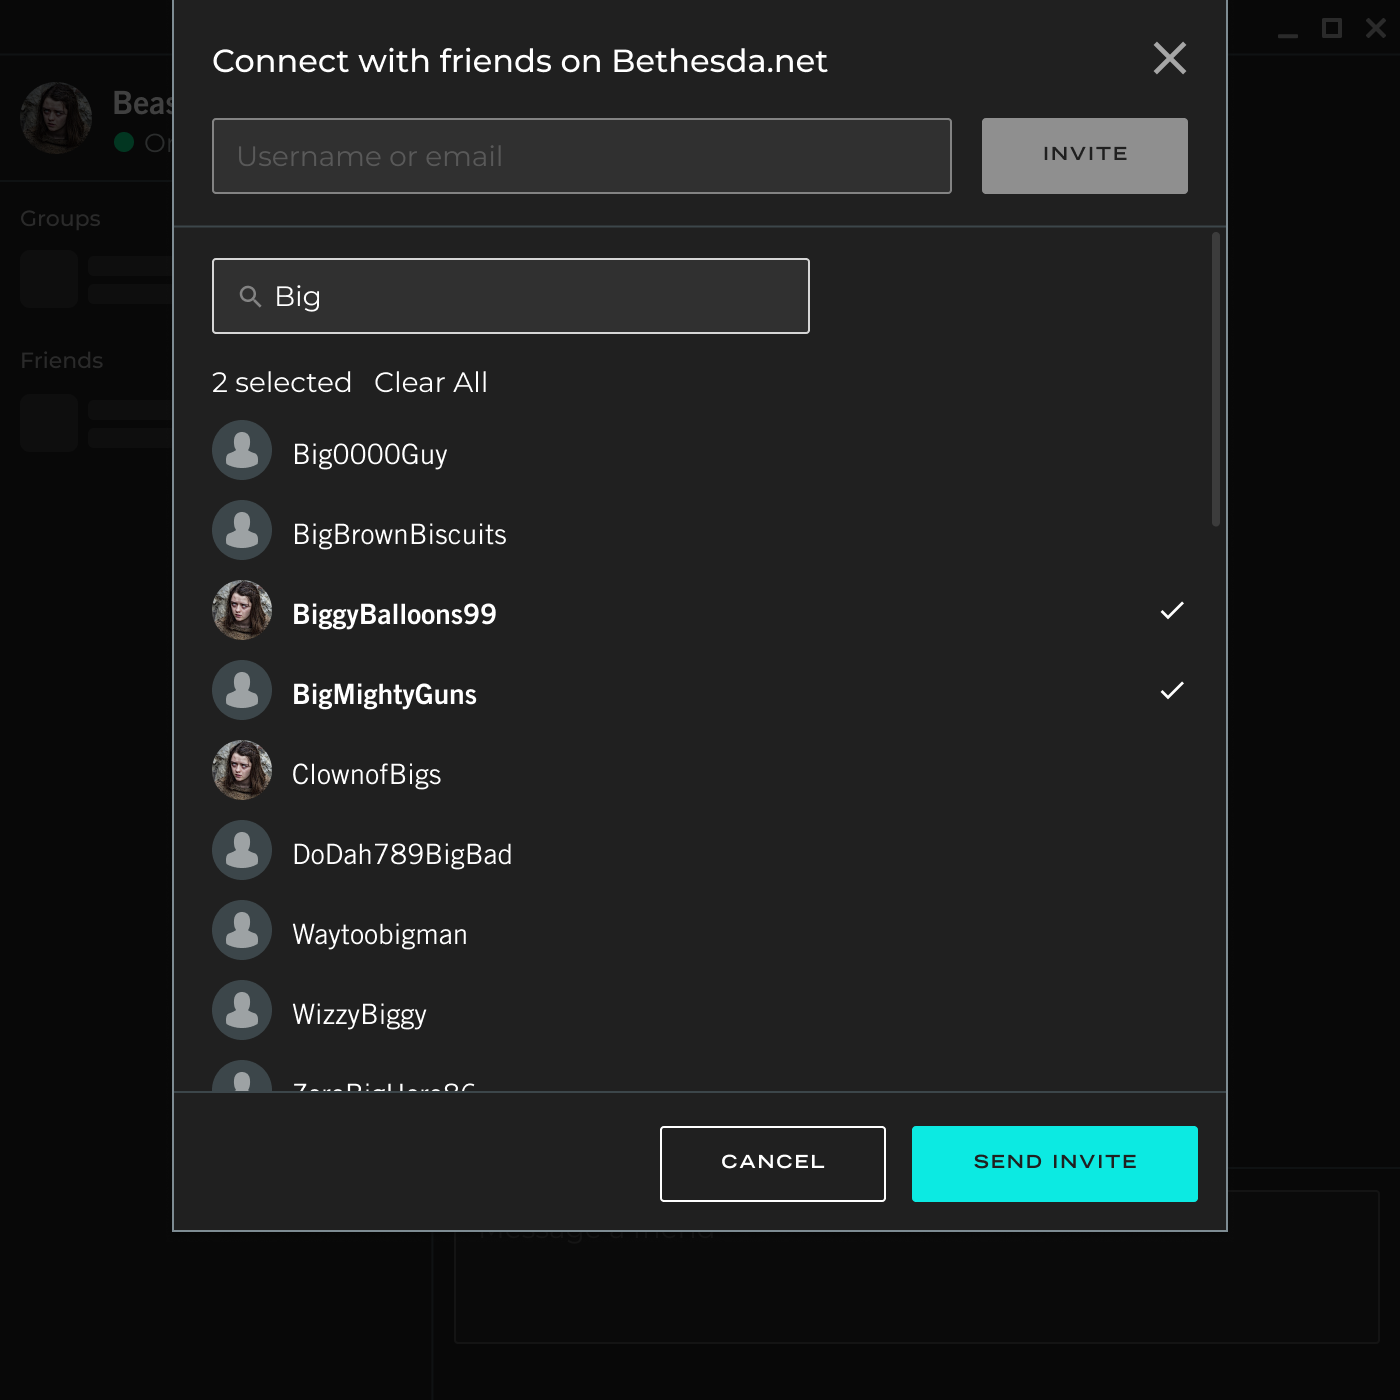1400x1400 pixels.
Task: Click the 2 selected count label
Action: (281, 382)
